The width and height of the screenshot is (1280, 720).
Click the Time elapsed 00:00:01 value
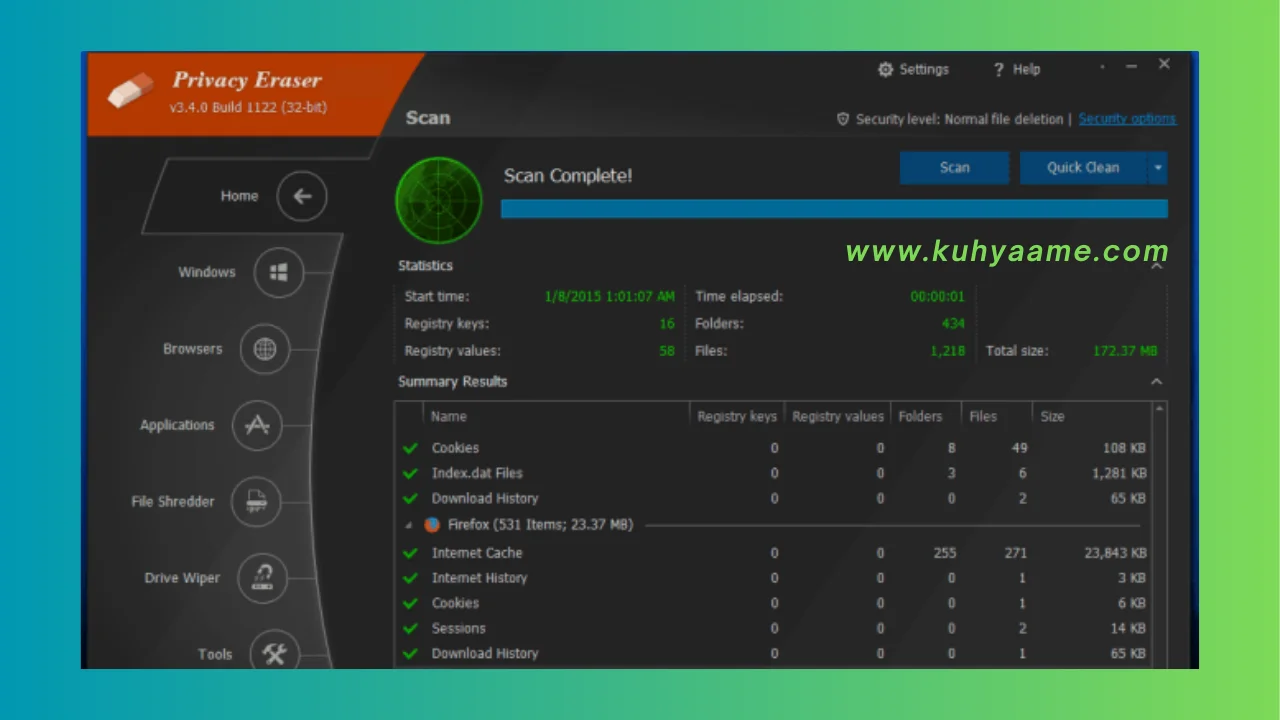937,297
